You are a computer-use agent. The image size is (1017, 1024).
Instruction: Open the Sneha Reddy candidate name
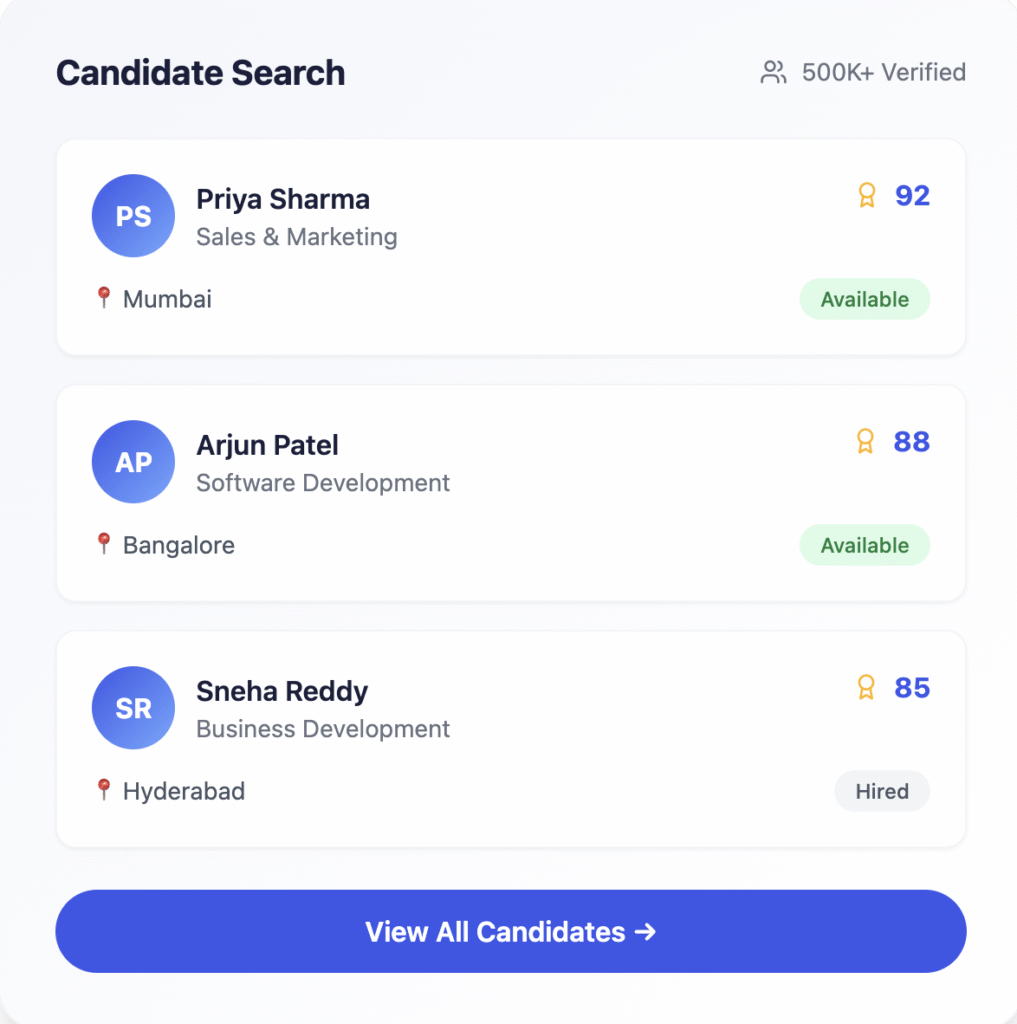(282, 691)
